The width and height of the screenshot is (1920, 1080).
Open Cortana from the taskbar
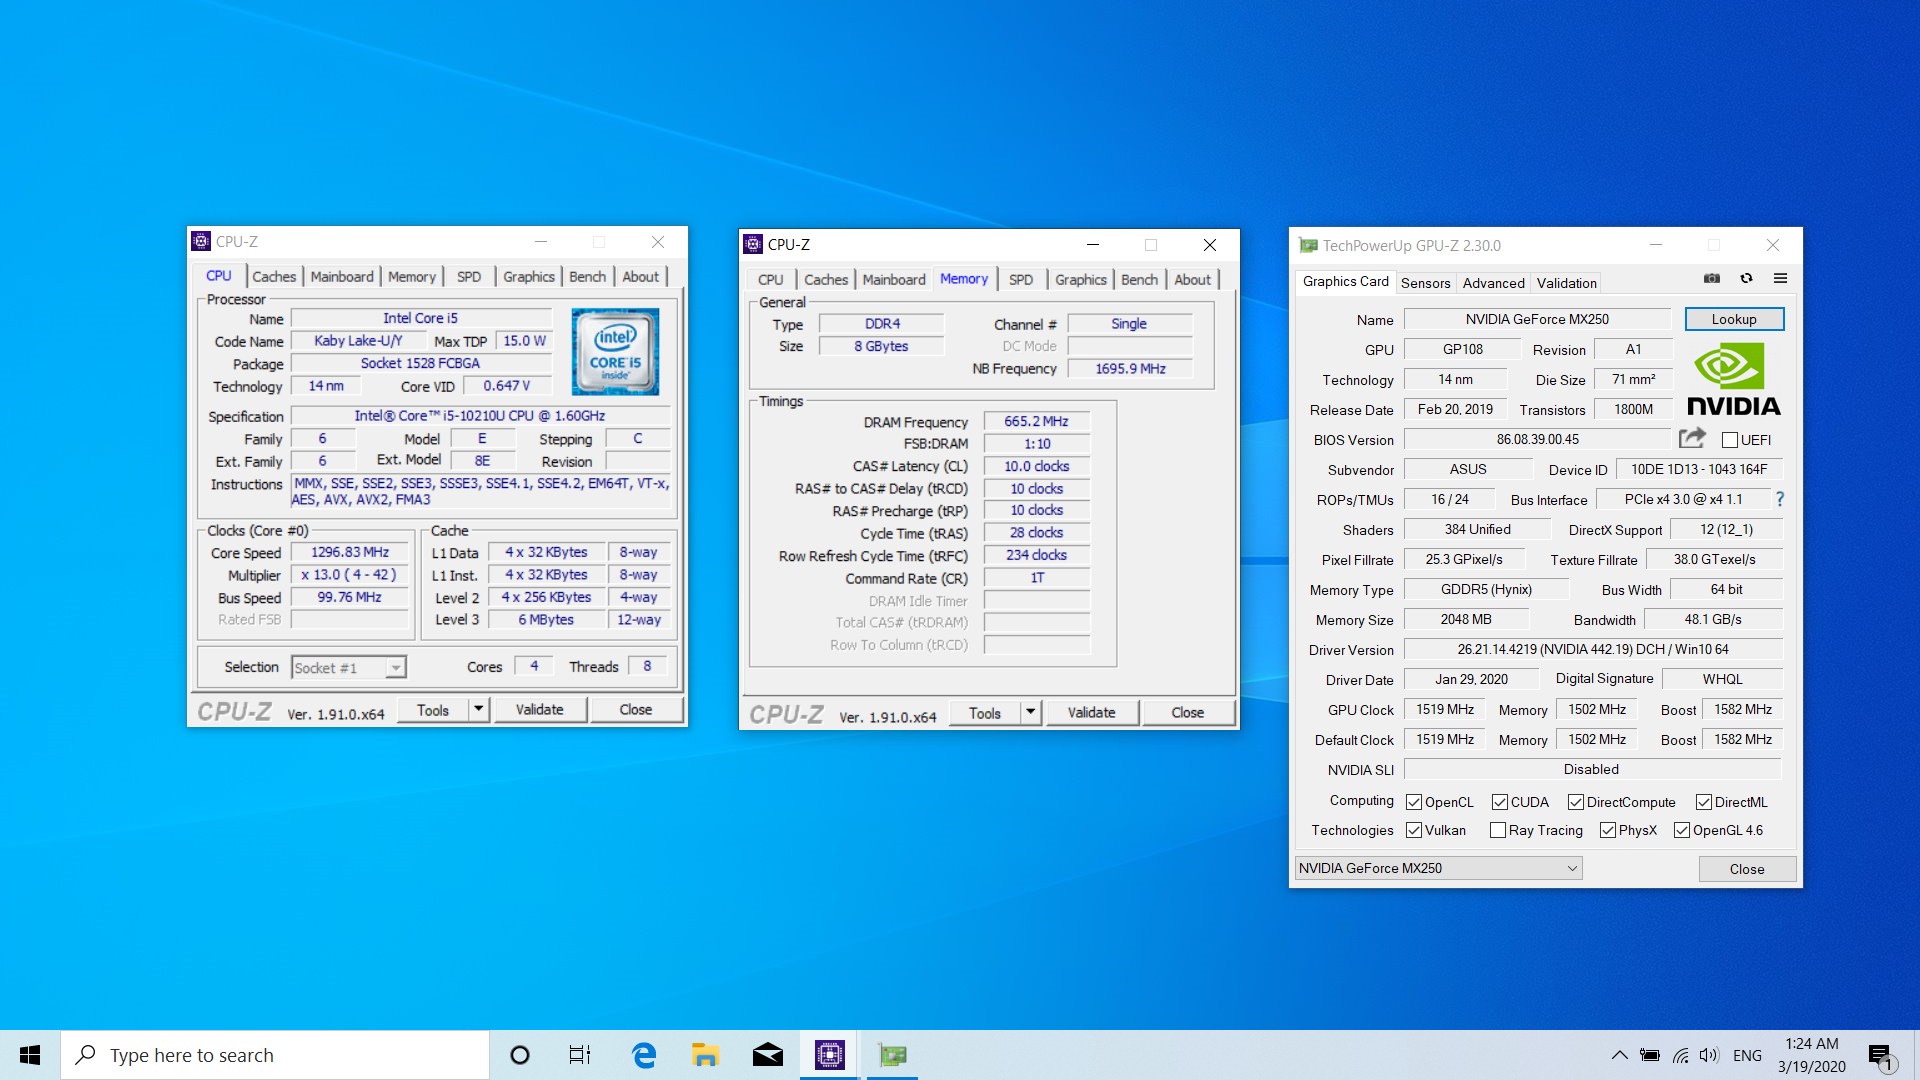coord(519,1055)
